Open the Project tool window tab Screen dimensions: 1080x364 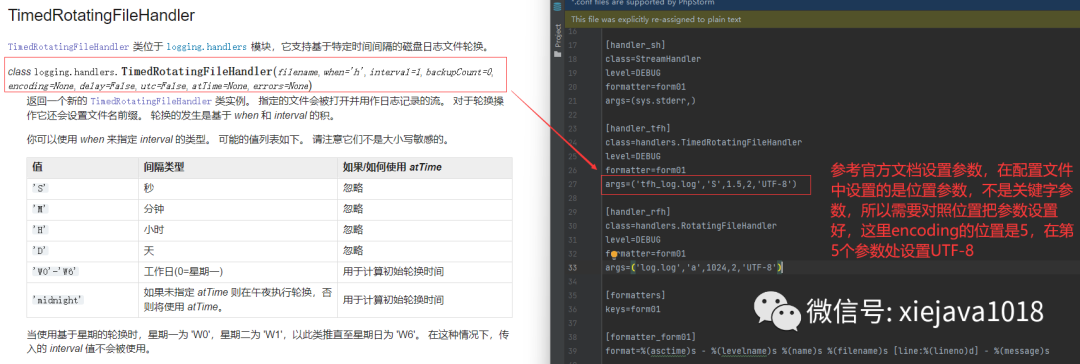pyautogui.click(x=558, y=40)
